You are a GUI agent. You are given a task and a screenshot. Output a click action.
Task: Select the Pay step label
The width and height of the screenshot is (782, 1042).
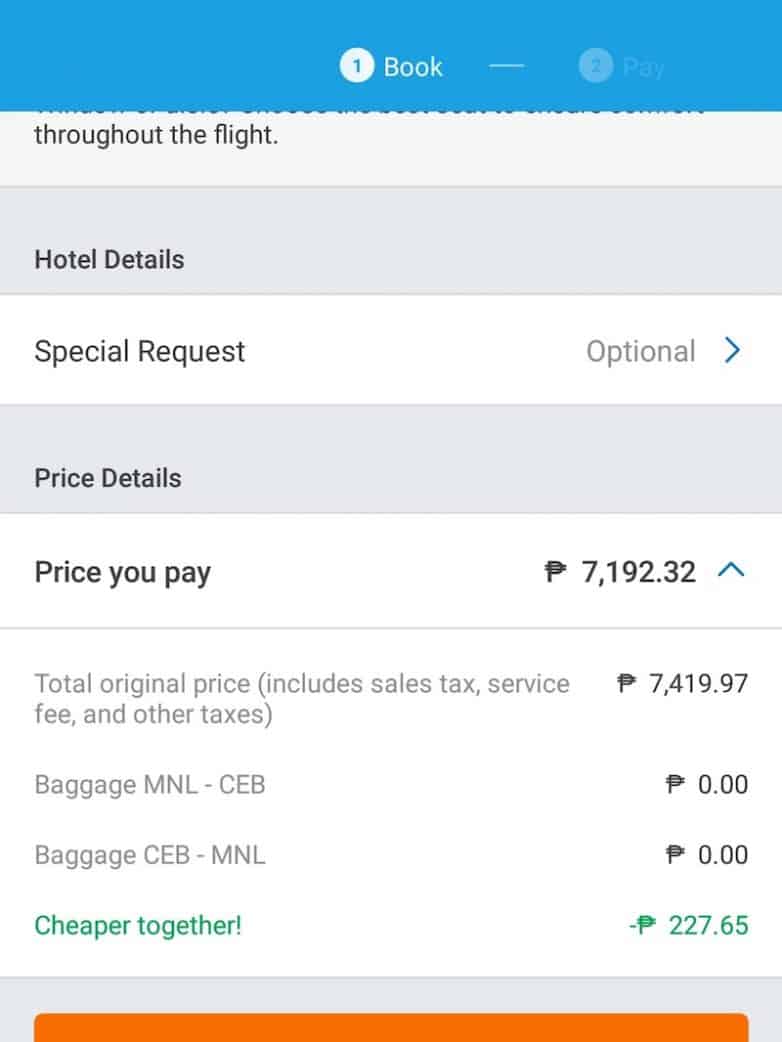[x=643, y=67]
